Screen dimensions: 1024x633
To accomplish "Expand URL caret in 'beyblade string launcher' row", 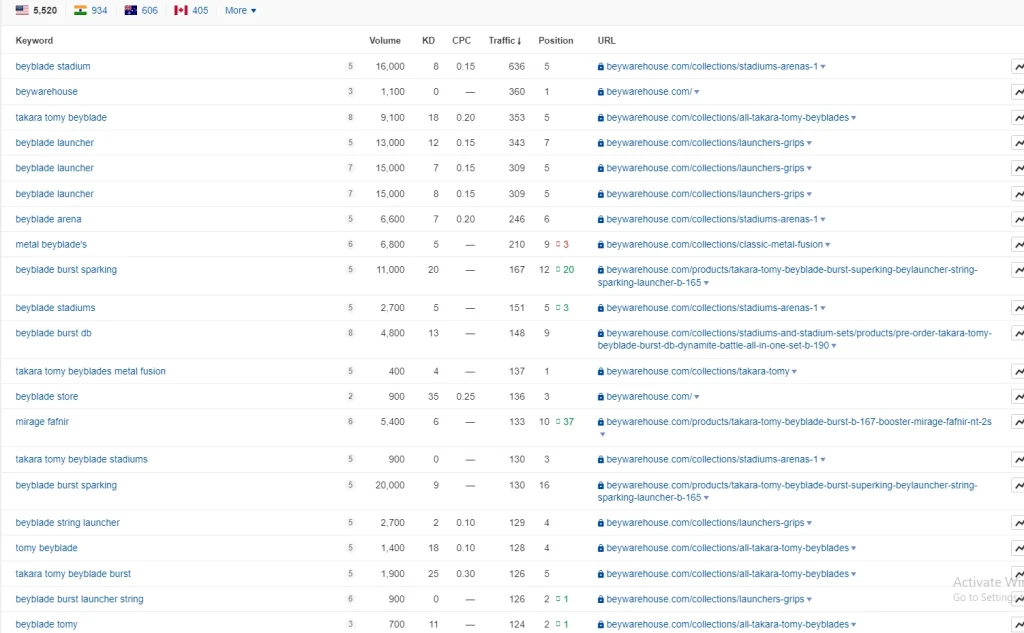I will tap(809, 523).
